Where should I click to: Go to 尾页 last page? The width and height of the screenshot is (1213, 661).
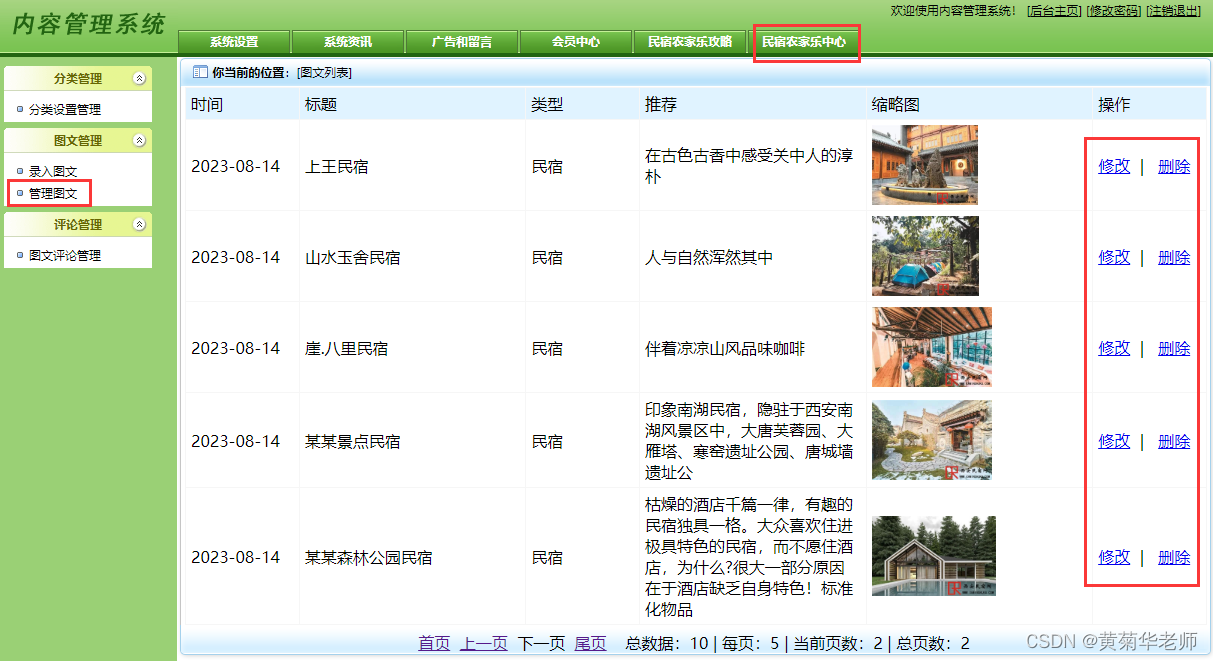590,643
